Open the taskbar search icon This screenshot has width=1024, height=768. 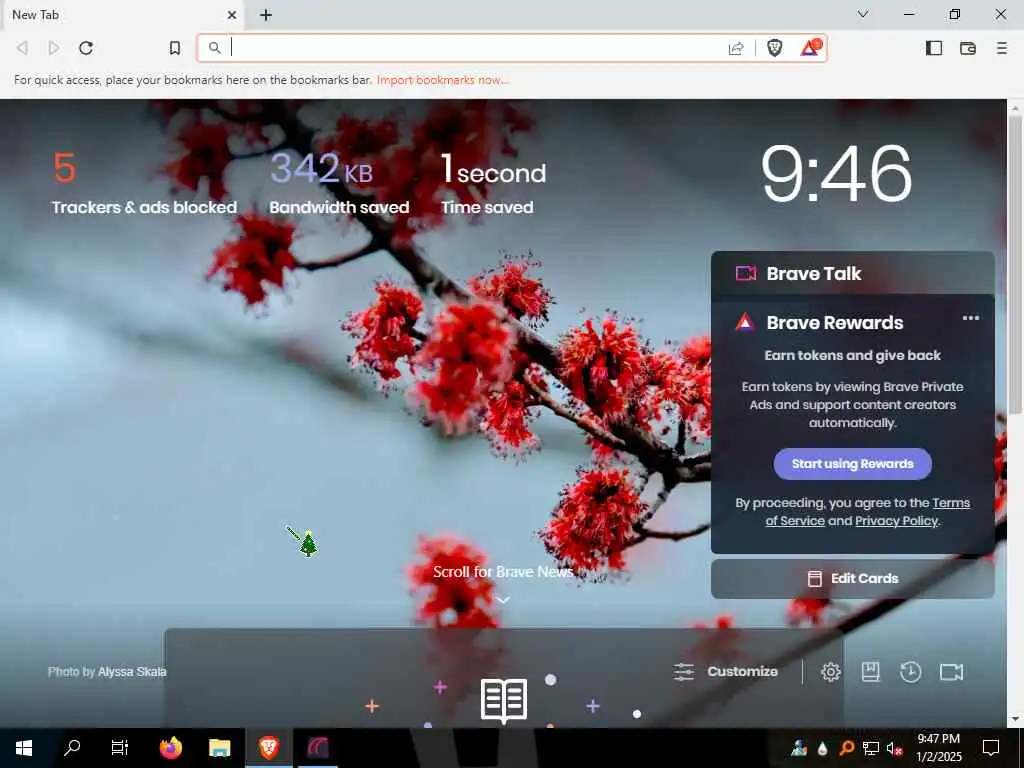pos(72,748)
